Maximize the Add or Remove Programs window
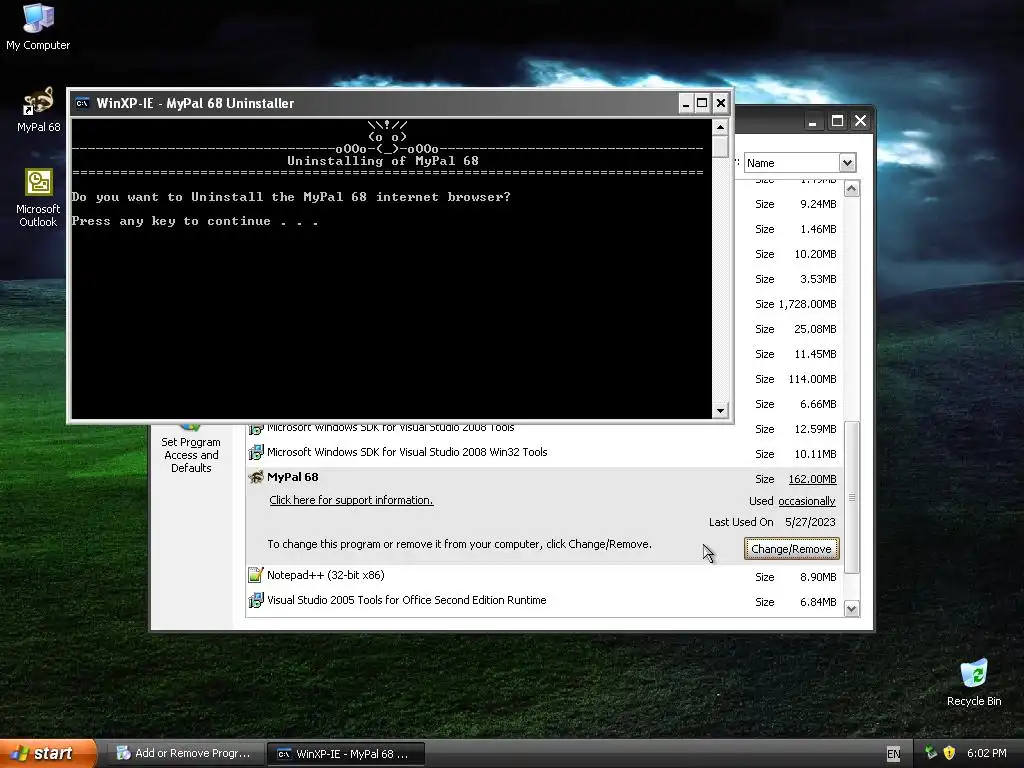The image size is (1024, 768). (837, 121)
